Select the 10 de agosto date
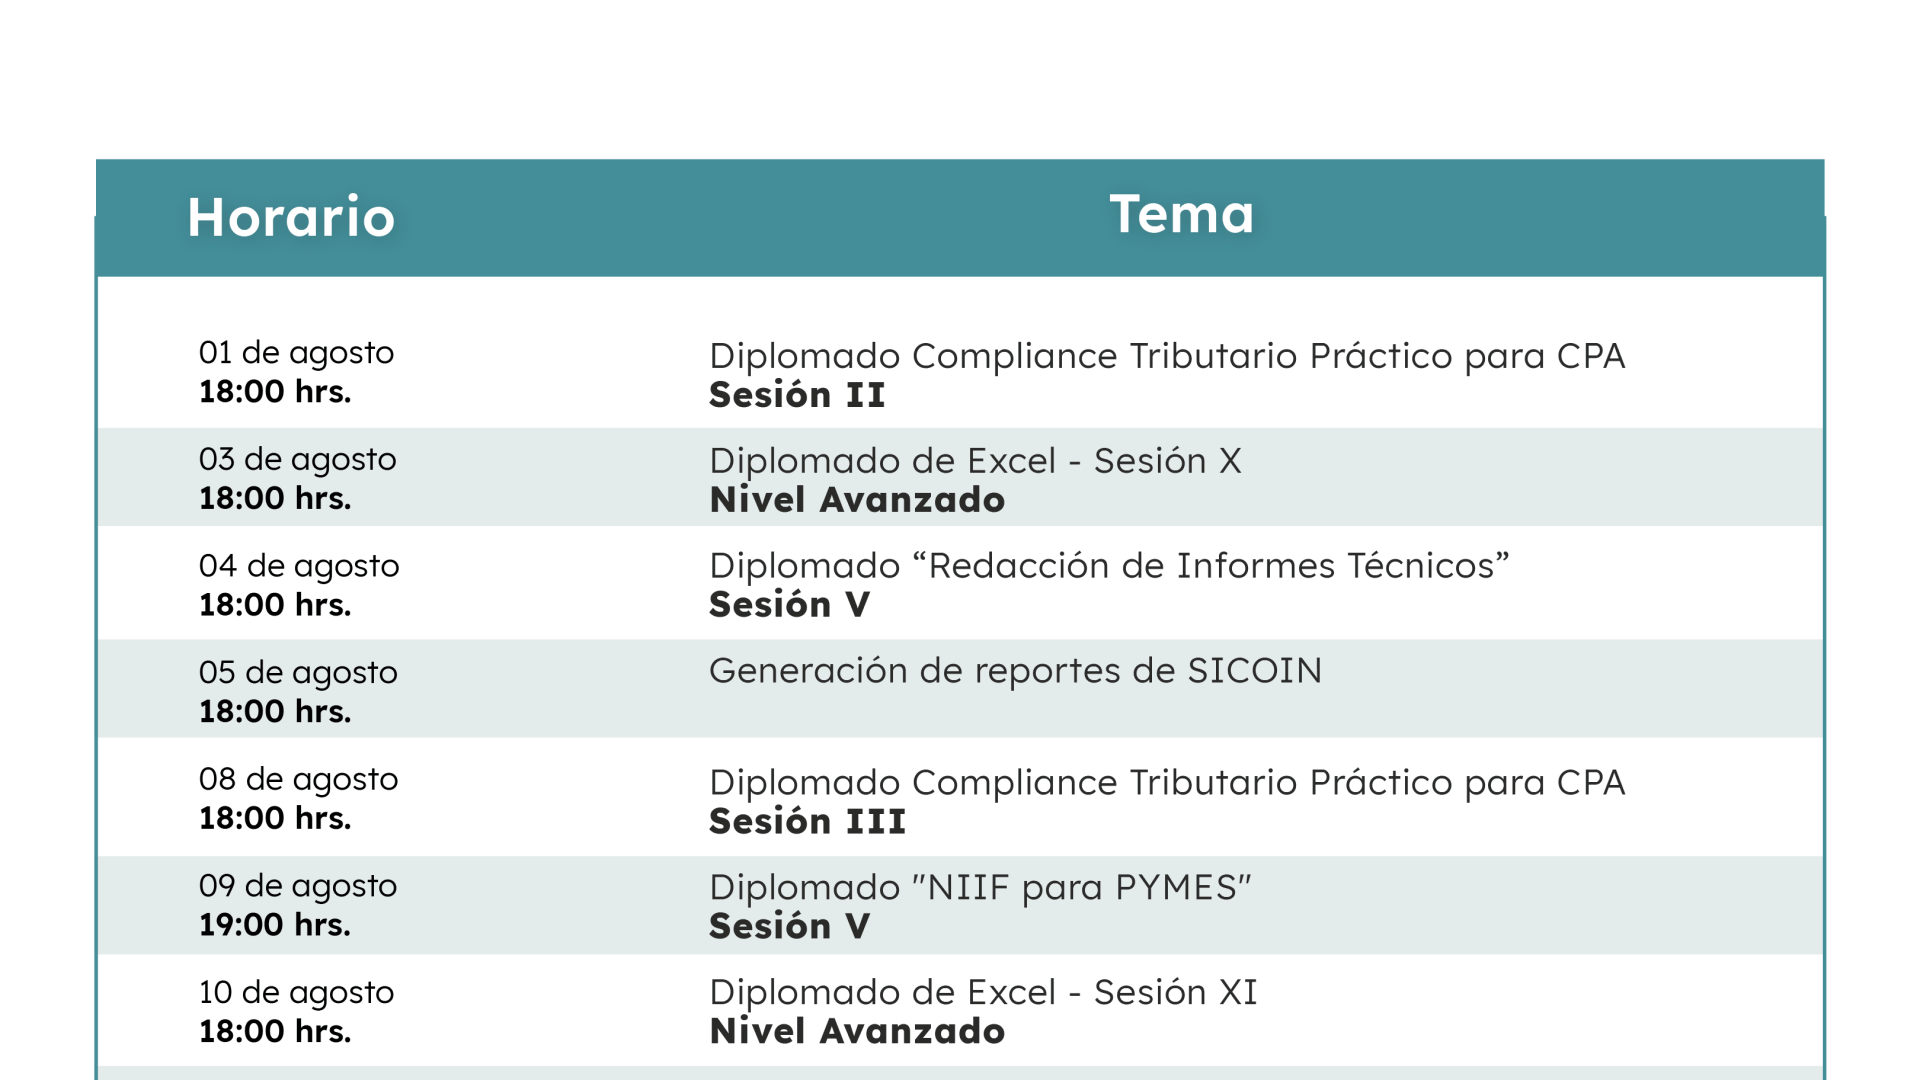Screen dimensions: 1920x1080 coord(296,993)
